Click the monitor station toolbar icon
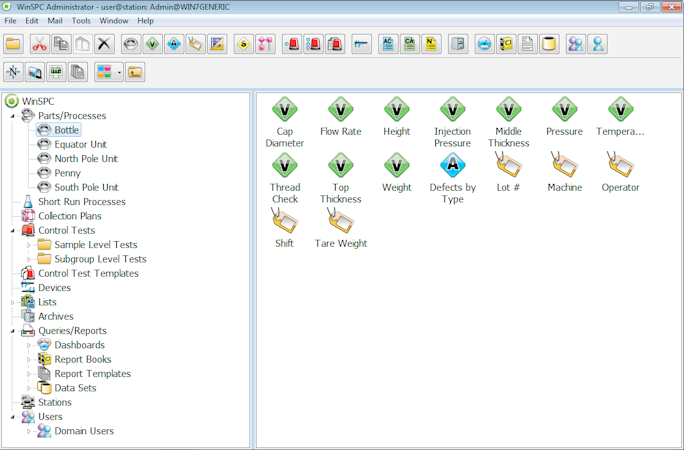 [x=56, y=72]
